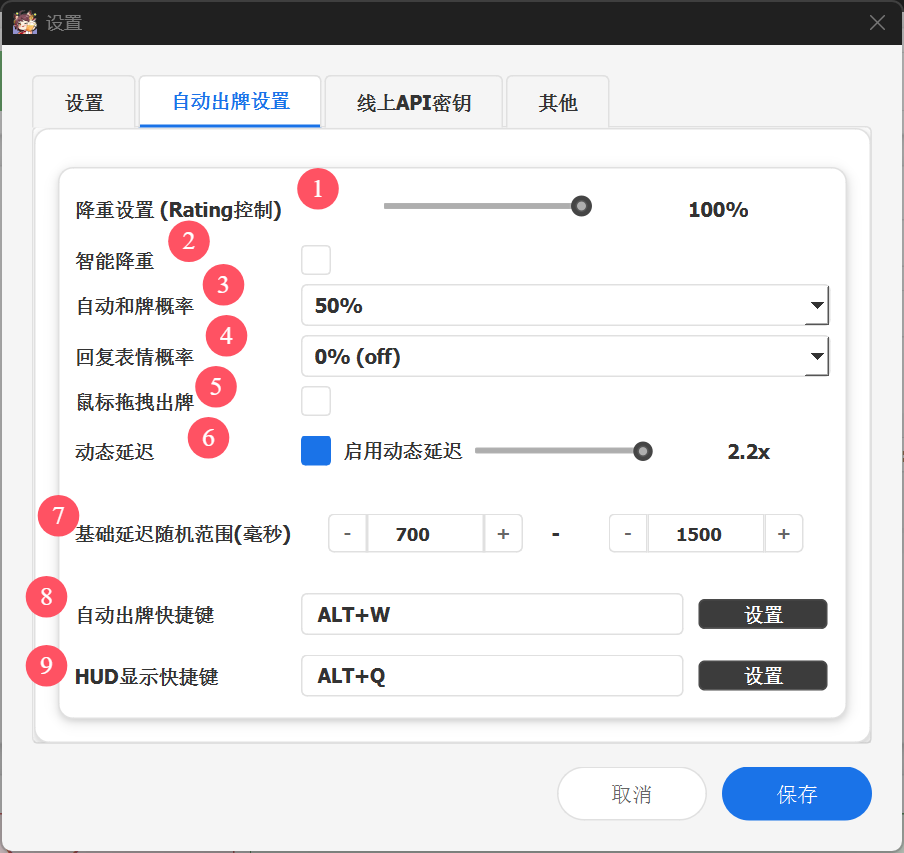
Task: Enable the 智能降重 checkbox
Action: tap(315, 259)
